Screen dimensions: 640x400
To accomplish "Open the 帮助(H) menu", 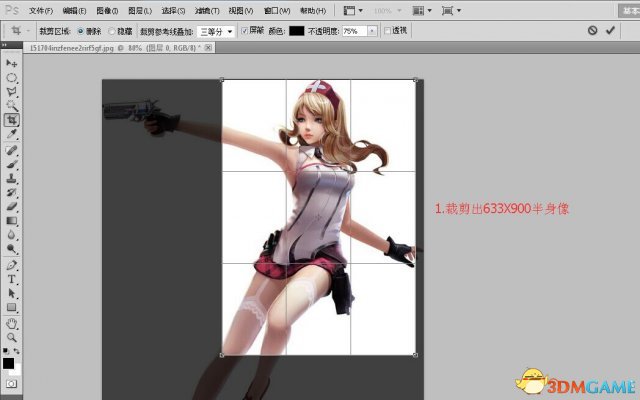I will coord(313,11).
